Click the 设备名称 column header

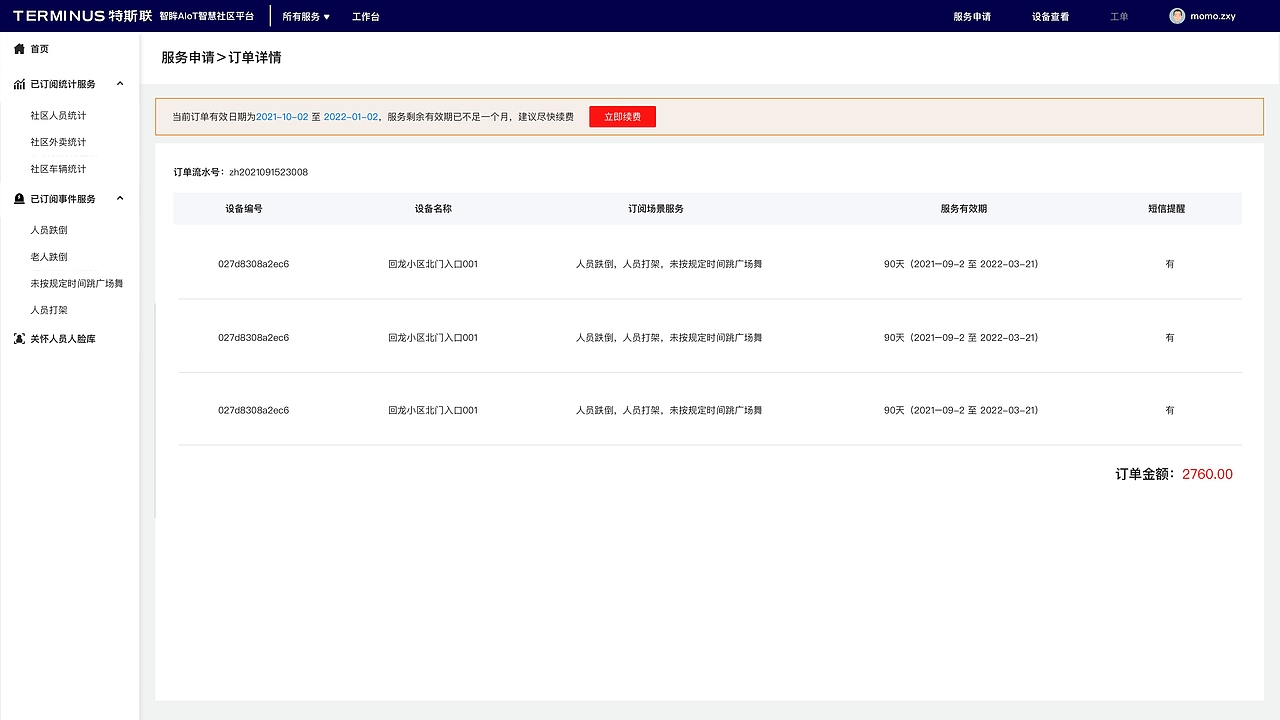(x=433, y=209)
